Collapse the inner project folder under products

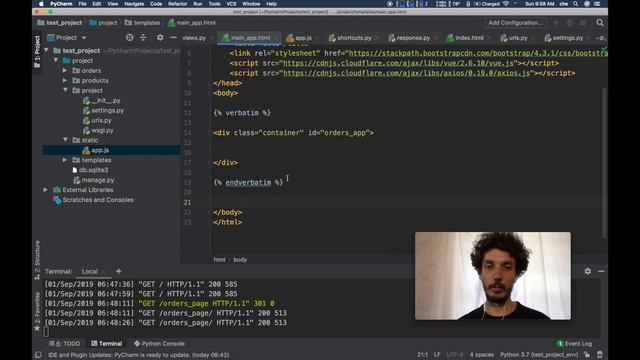(x=65, y=90)
